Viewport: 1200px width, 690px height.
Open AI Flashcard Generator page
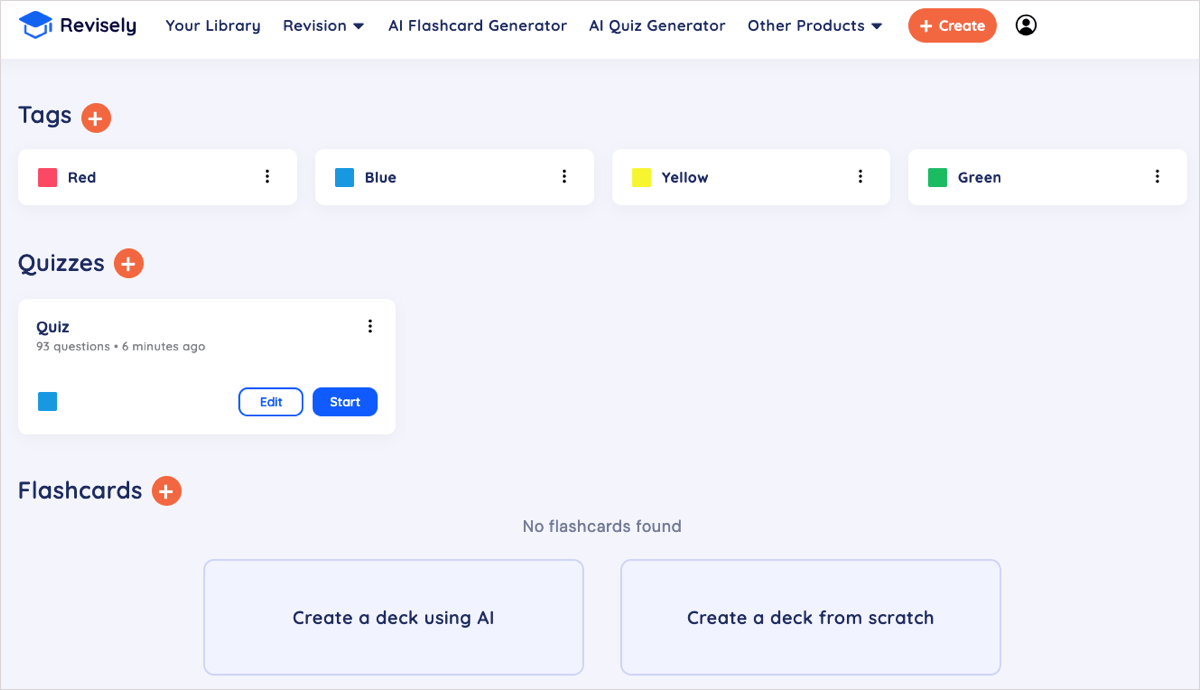click(477, 26)
